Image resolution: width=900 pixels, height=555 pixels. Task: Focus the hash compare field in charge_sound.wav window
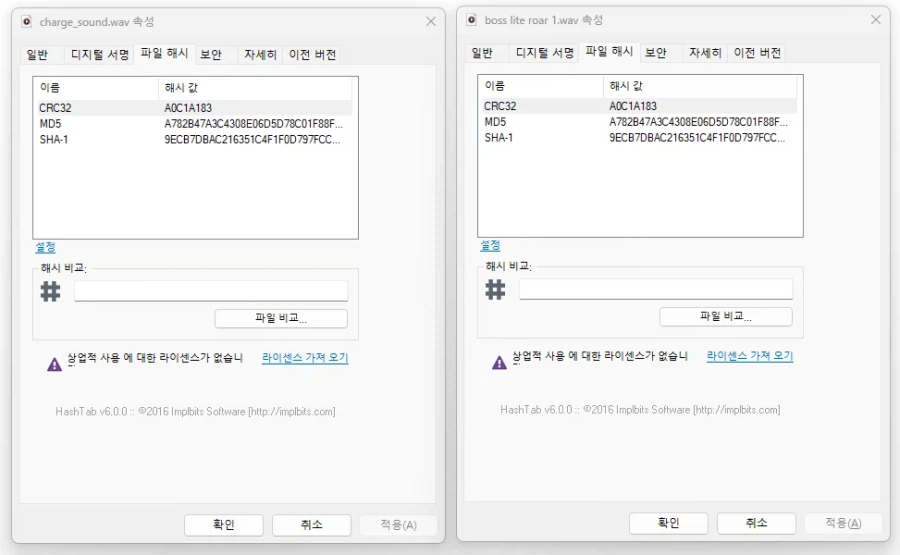click(x=211, y=290)
